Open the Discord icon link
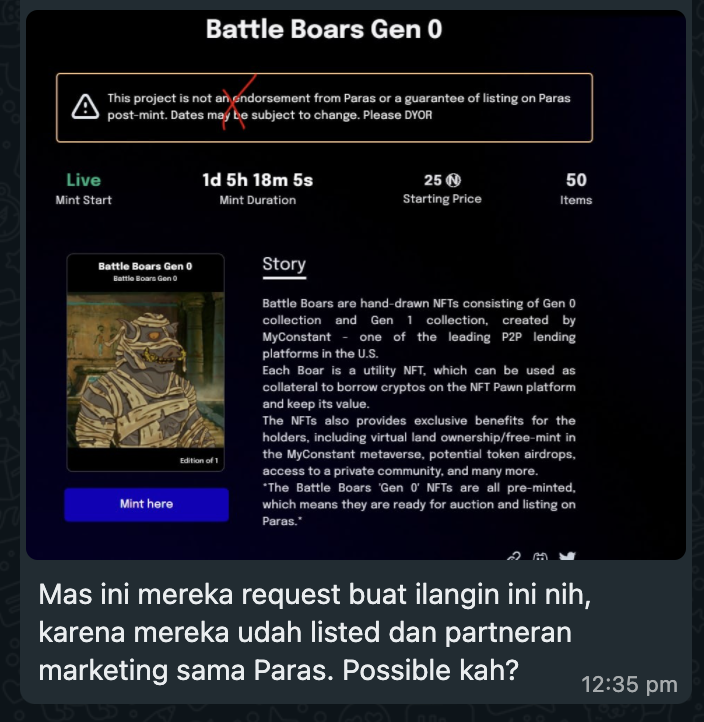Screen dimensions: 704x722 [x=540, y=556]
